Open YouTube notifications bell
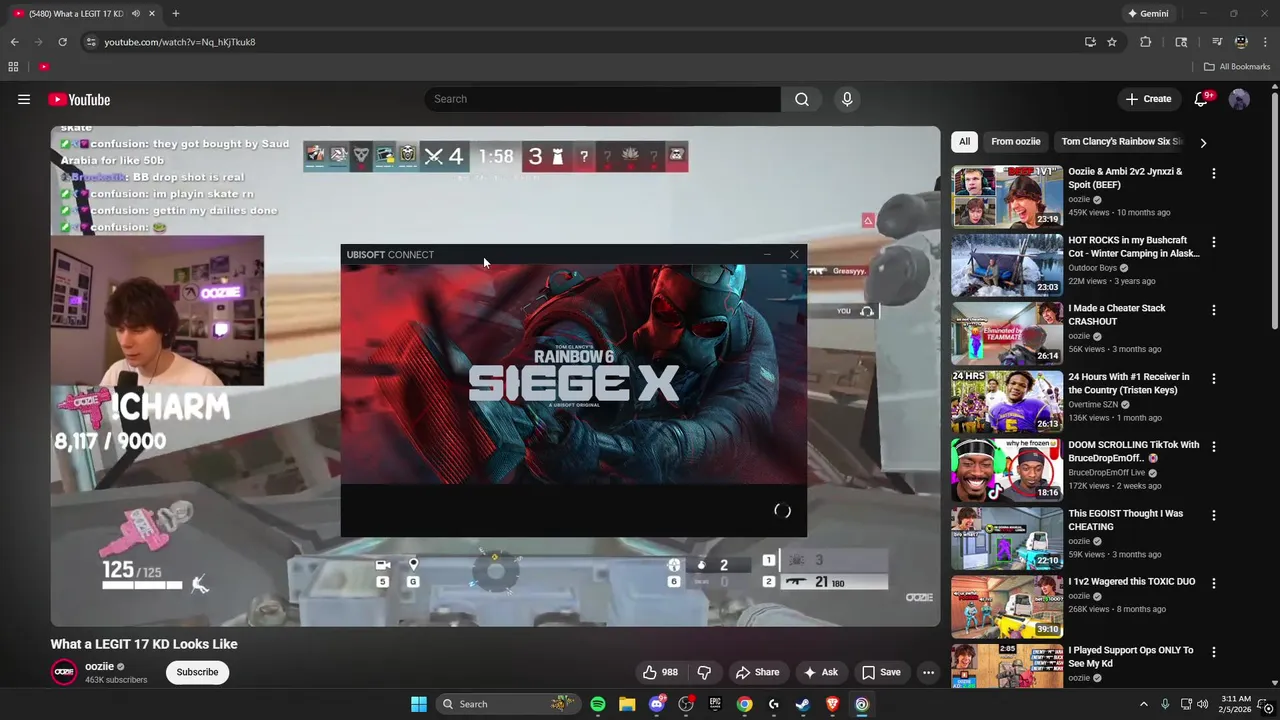Screen dimensions: 1280x720 coord(1202,99)
